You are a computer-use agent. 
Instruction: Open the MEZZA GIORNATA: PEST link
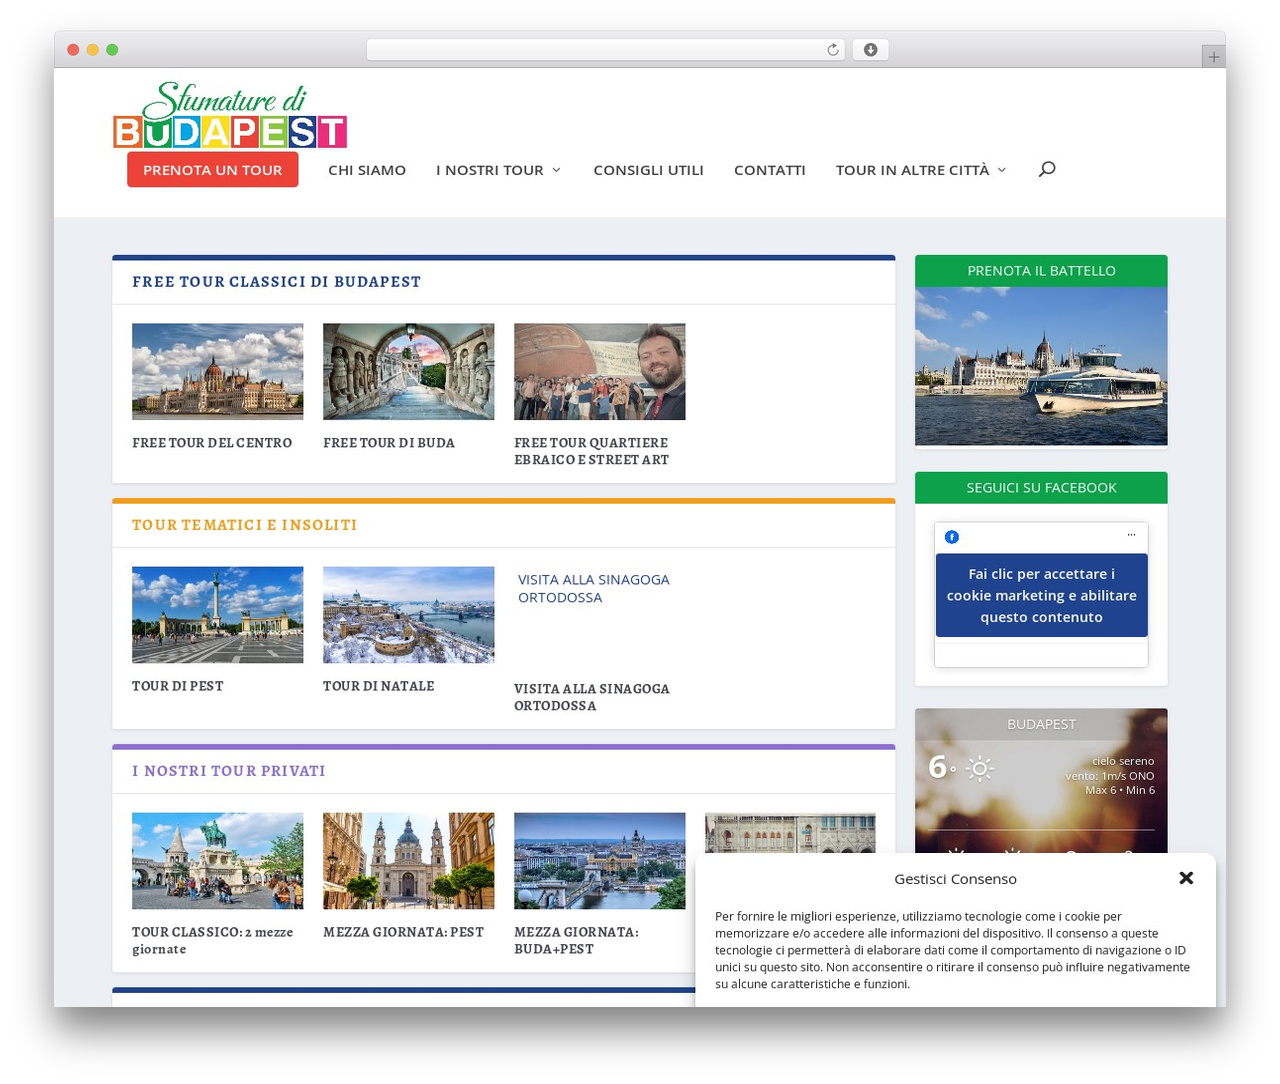[404, 932]
